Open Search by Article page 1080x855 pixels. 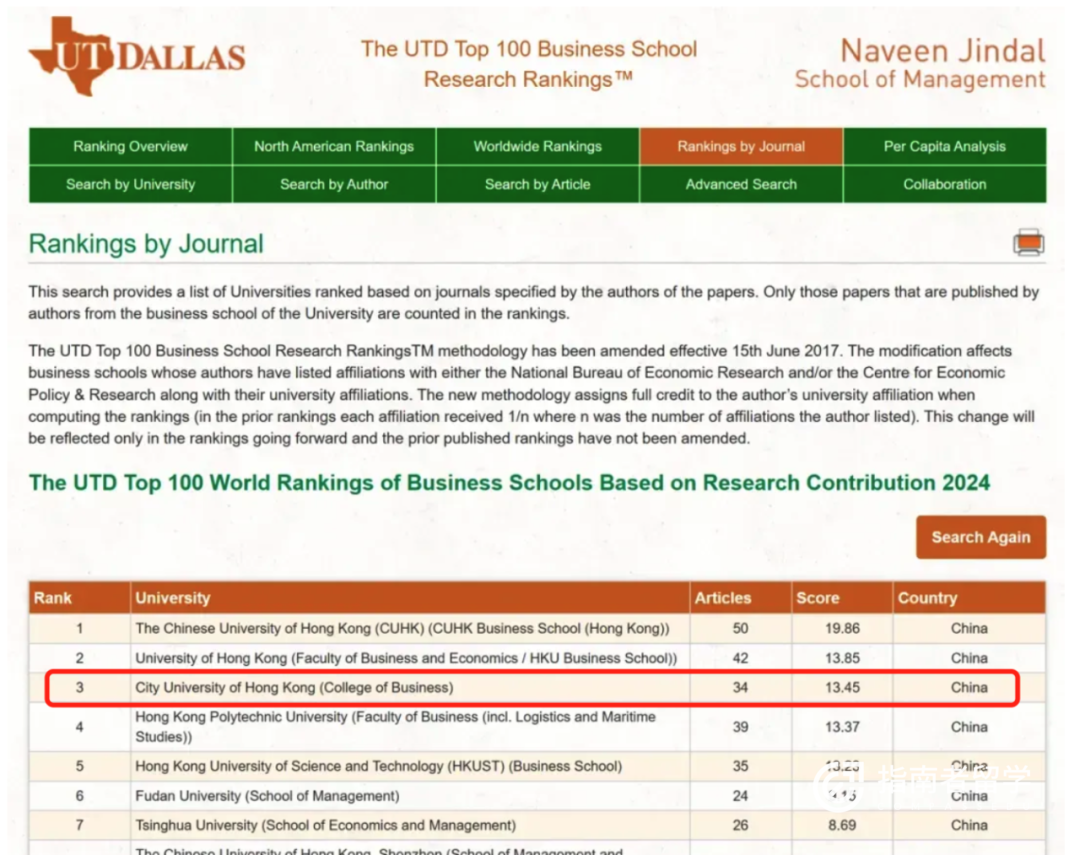tap(538, 185)
